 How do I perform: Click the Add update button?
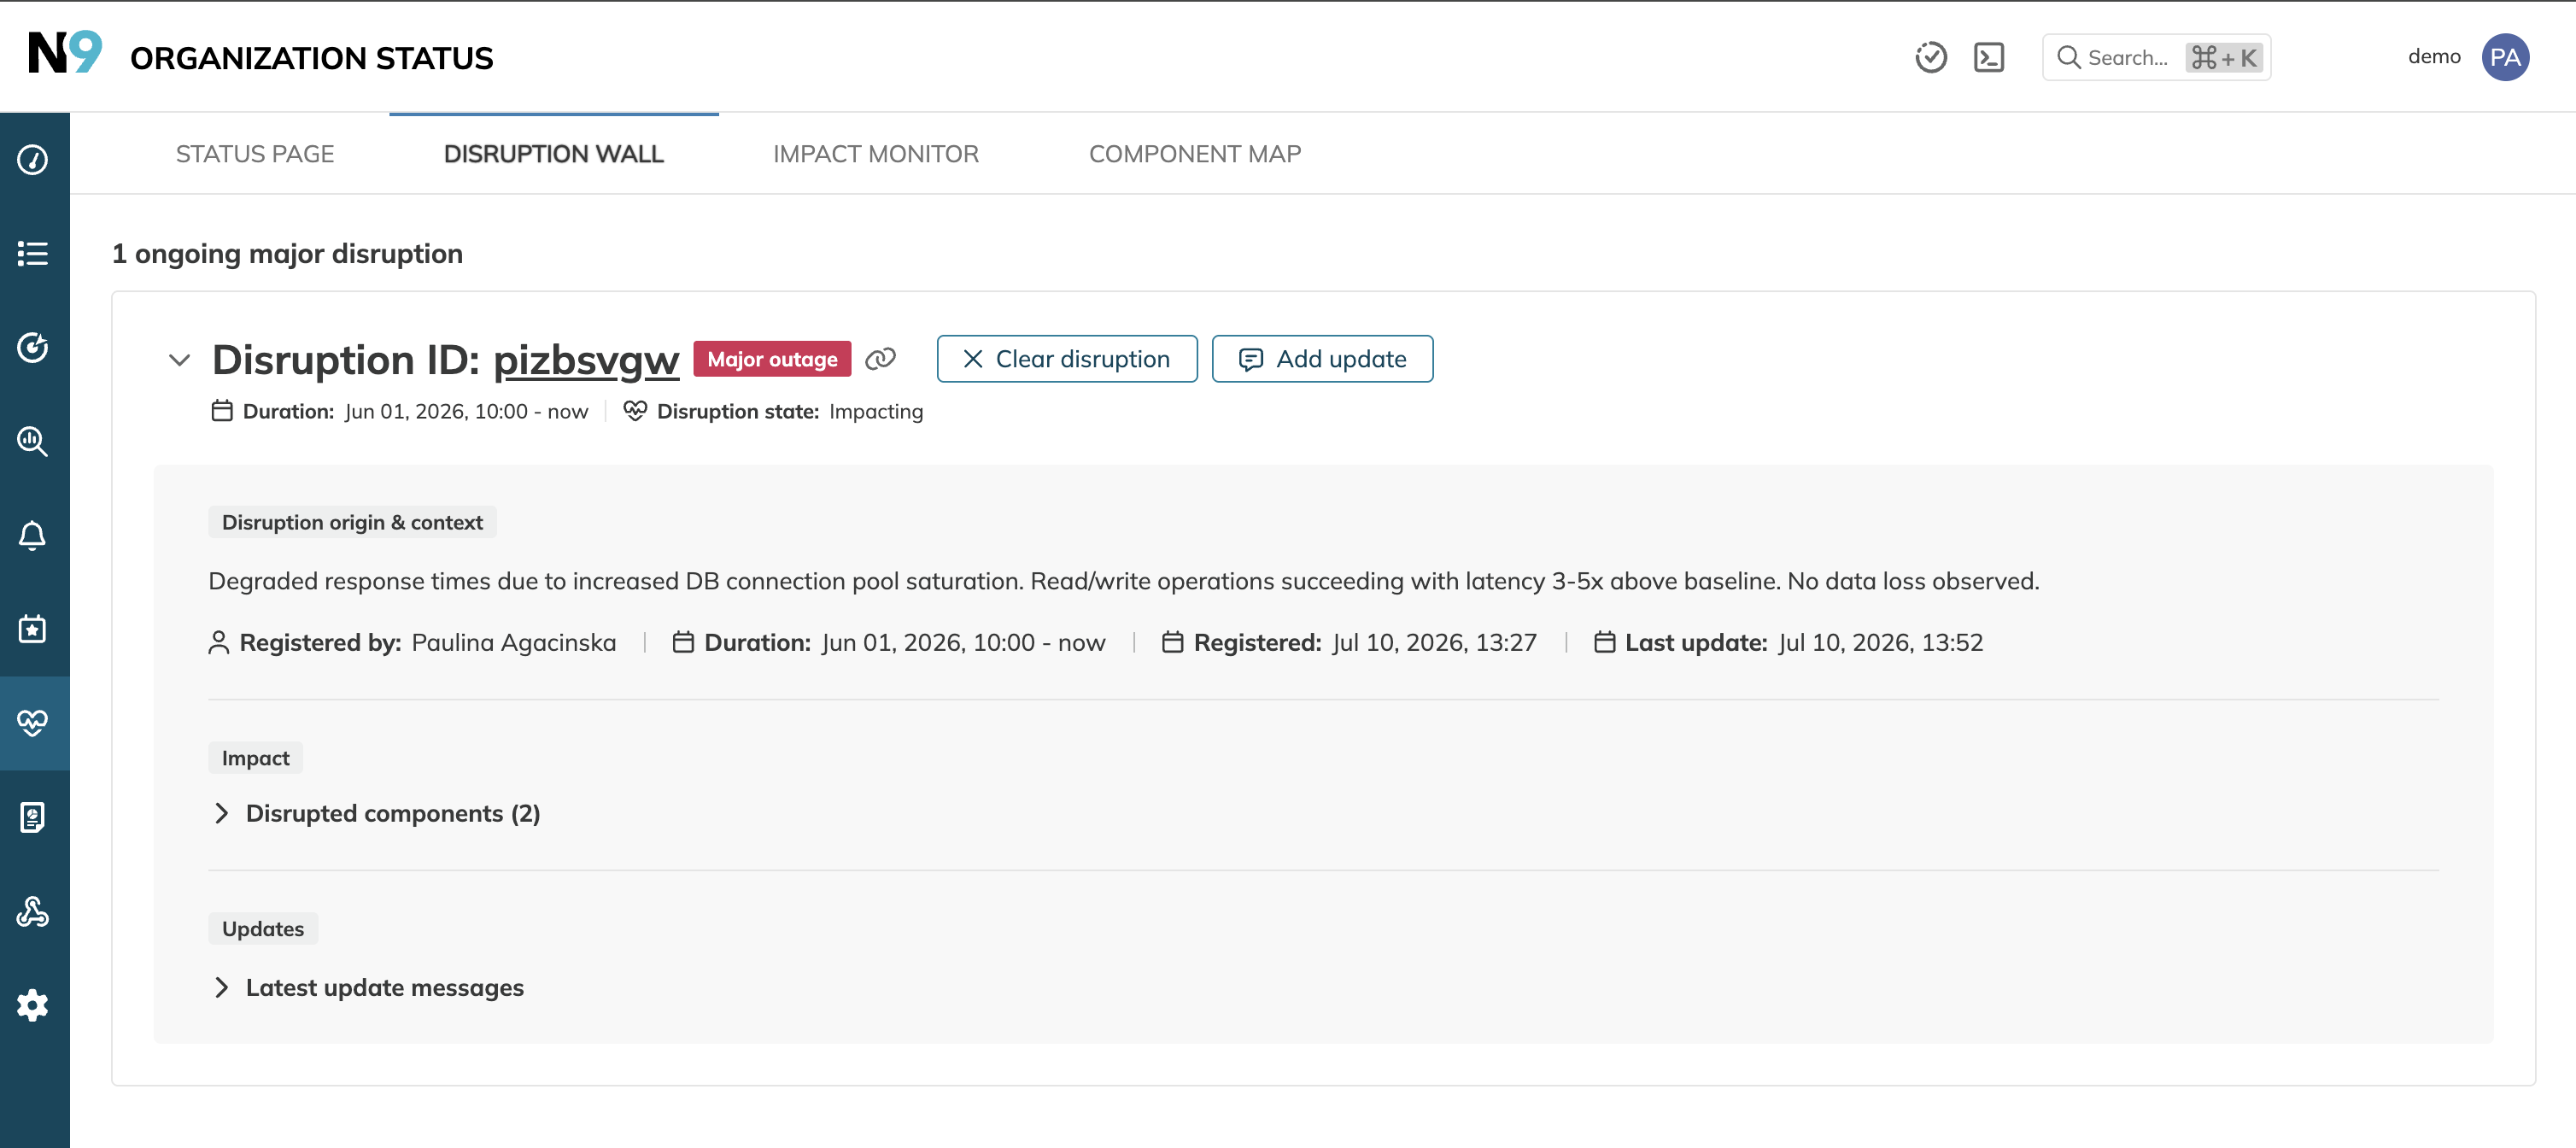coord(1322,359)
